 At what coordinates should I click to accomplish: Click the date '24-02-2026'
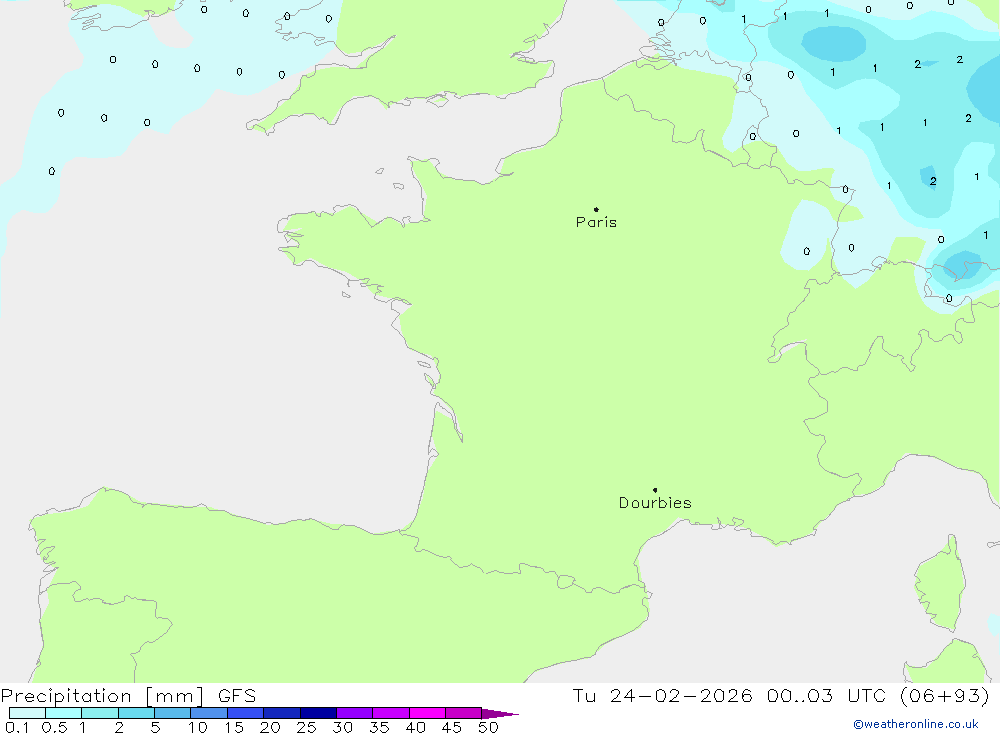click(681, 695)
